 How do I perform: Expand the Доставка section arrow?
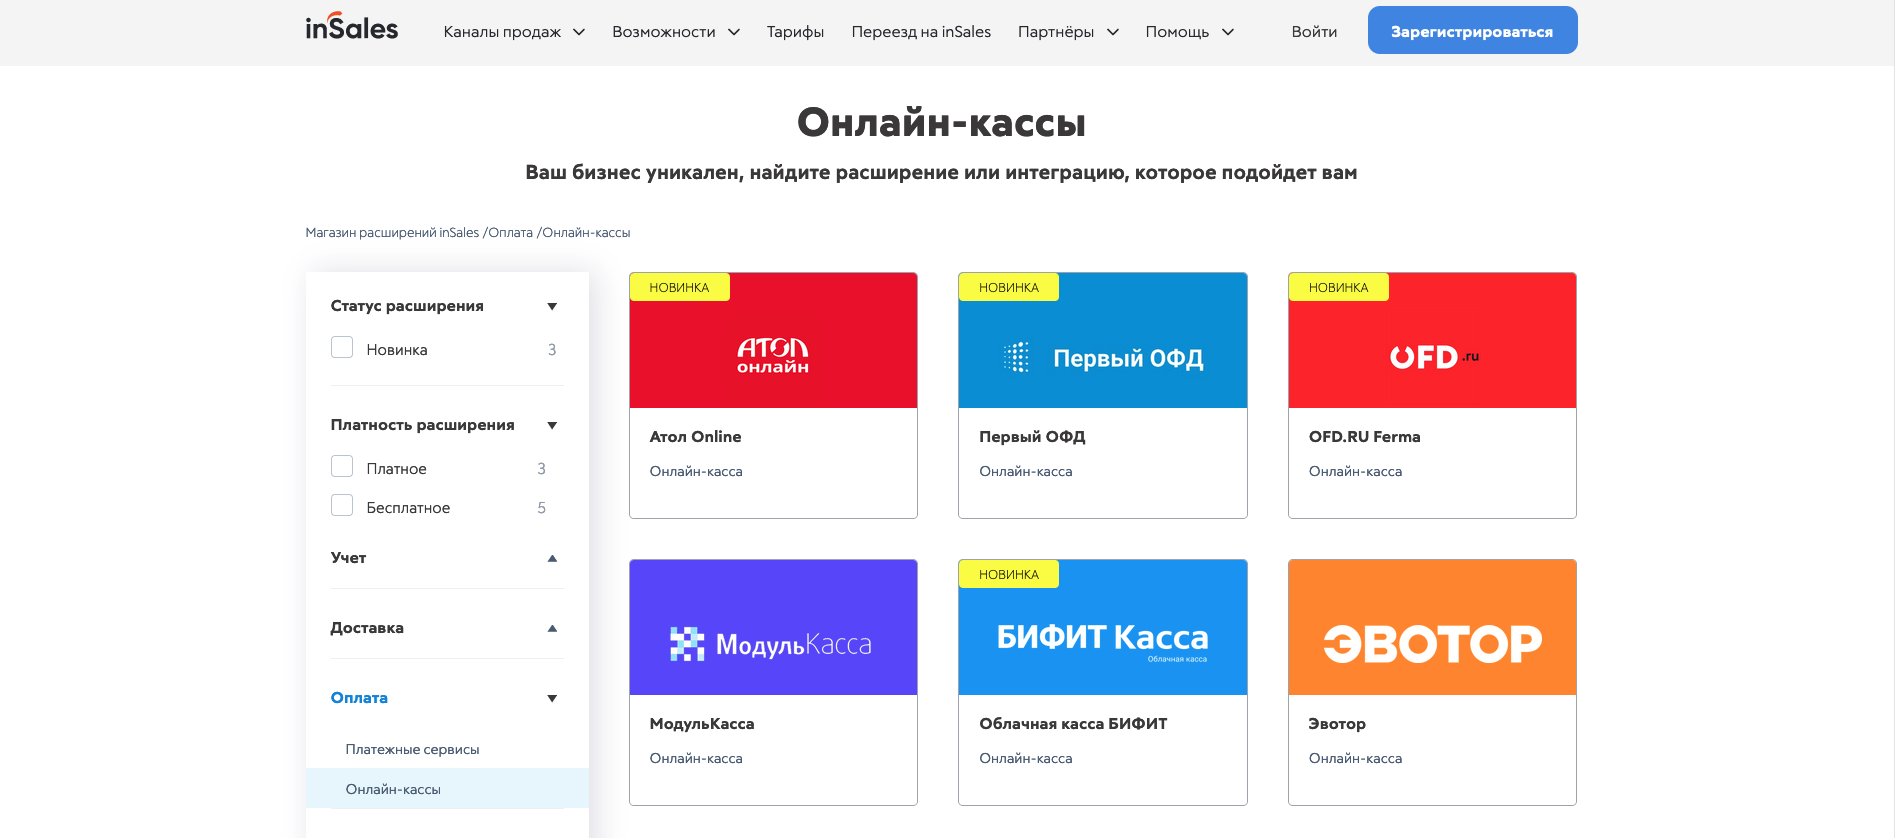pos(552,628)
